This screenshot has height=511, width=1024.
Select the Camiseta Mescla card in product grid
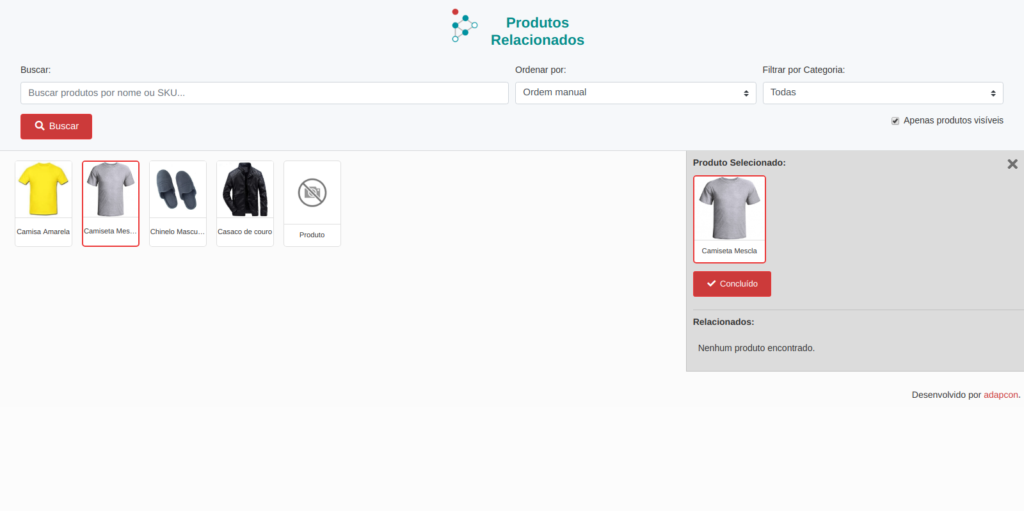[x=111, y=203]
